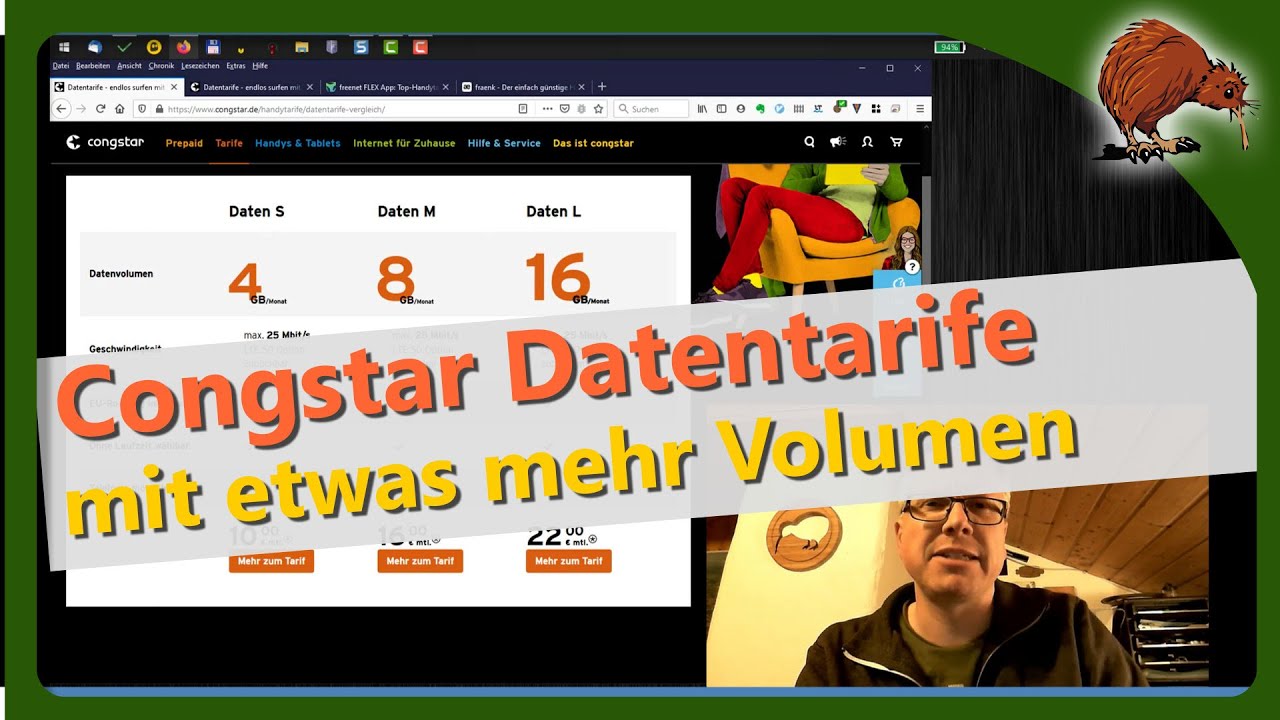Click the 94% battery indicator

pyautogui.click(x=949, y=47)
